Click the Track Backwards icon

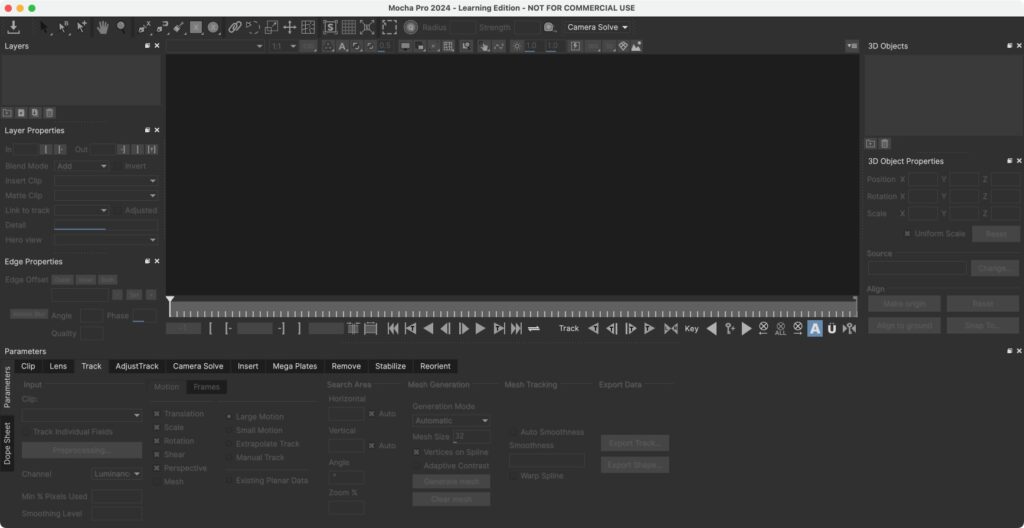point(593,329)
